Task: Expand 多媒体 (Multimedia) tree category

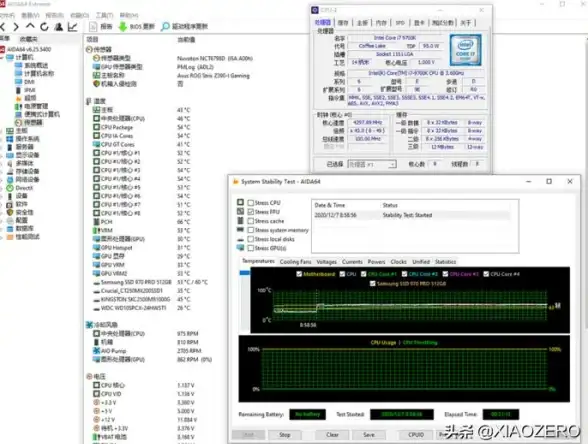Action: click(2, 164)
